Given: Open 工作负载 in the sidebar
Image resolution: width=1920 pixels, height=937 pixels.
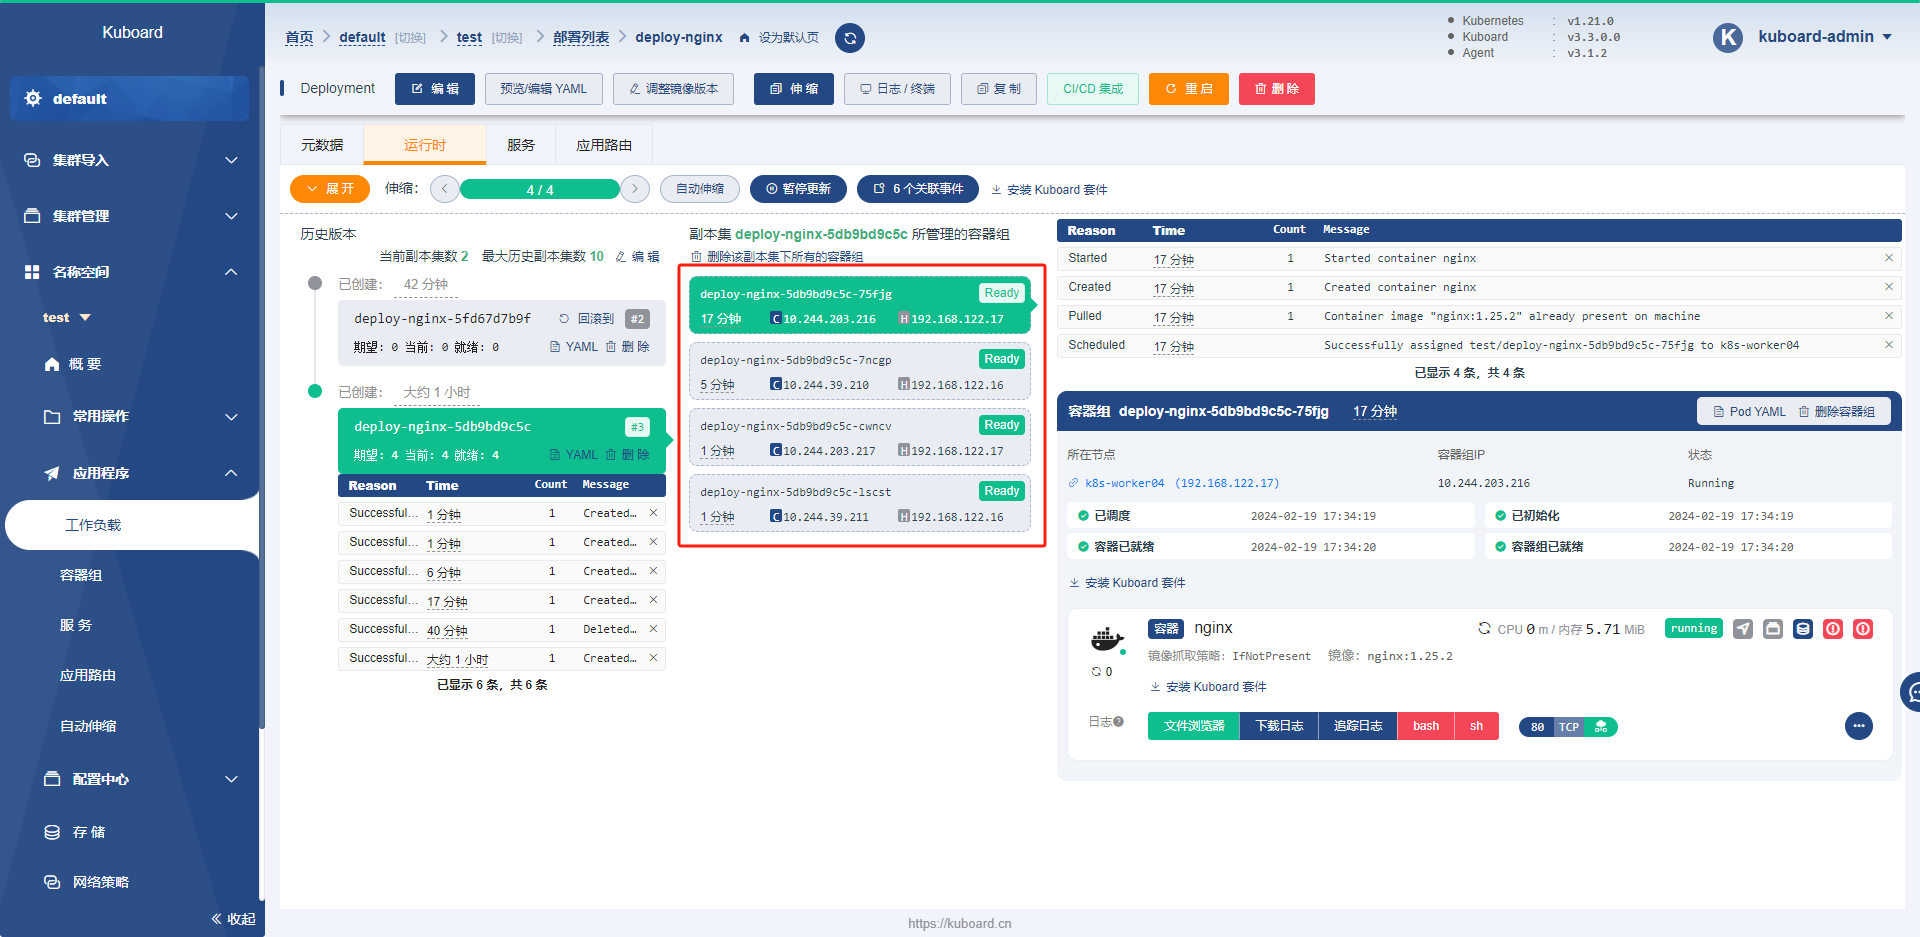Looking at the screenshot, I should click(132, 525).
